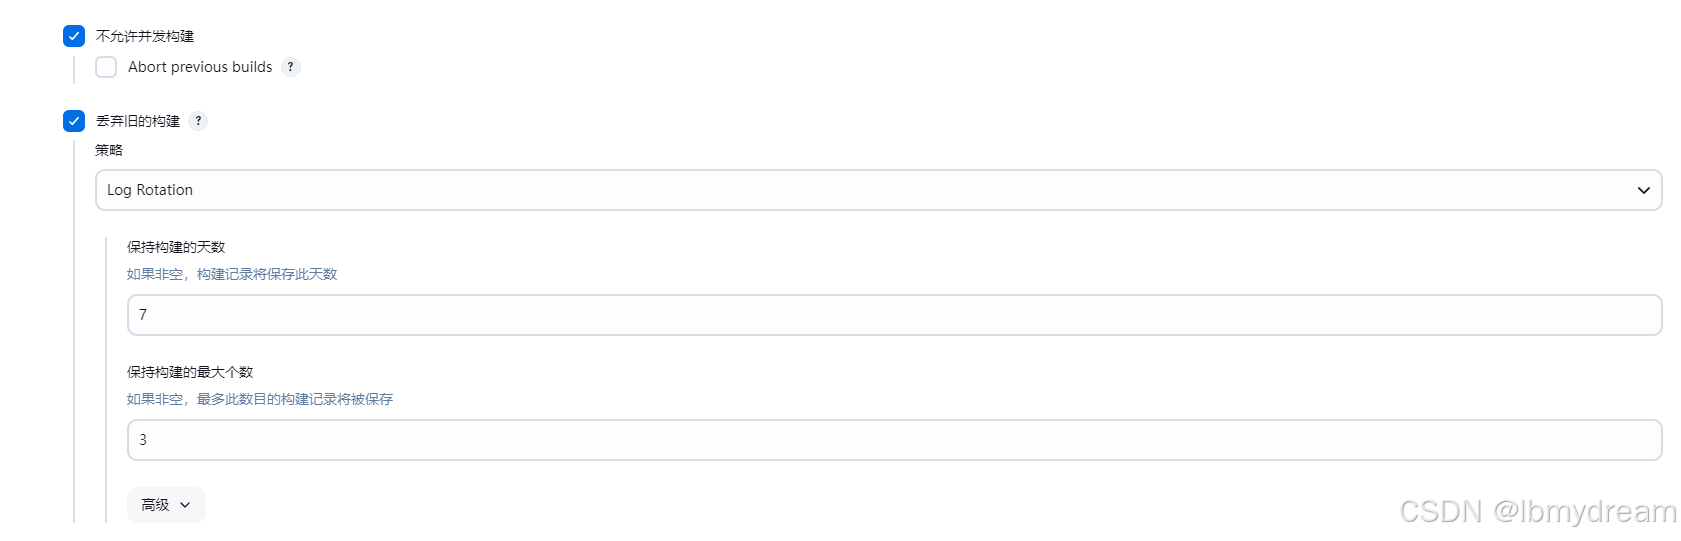This screenshot has width=1681, height=541.
Task: Click hint text 如果非空，构建记录将保存此天数
Action: click(x=232, y=274)
